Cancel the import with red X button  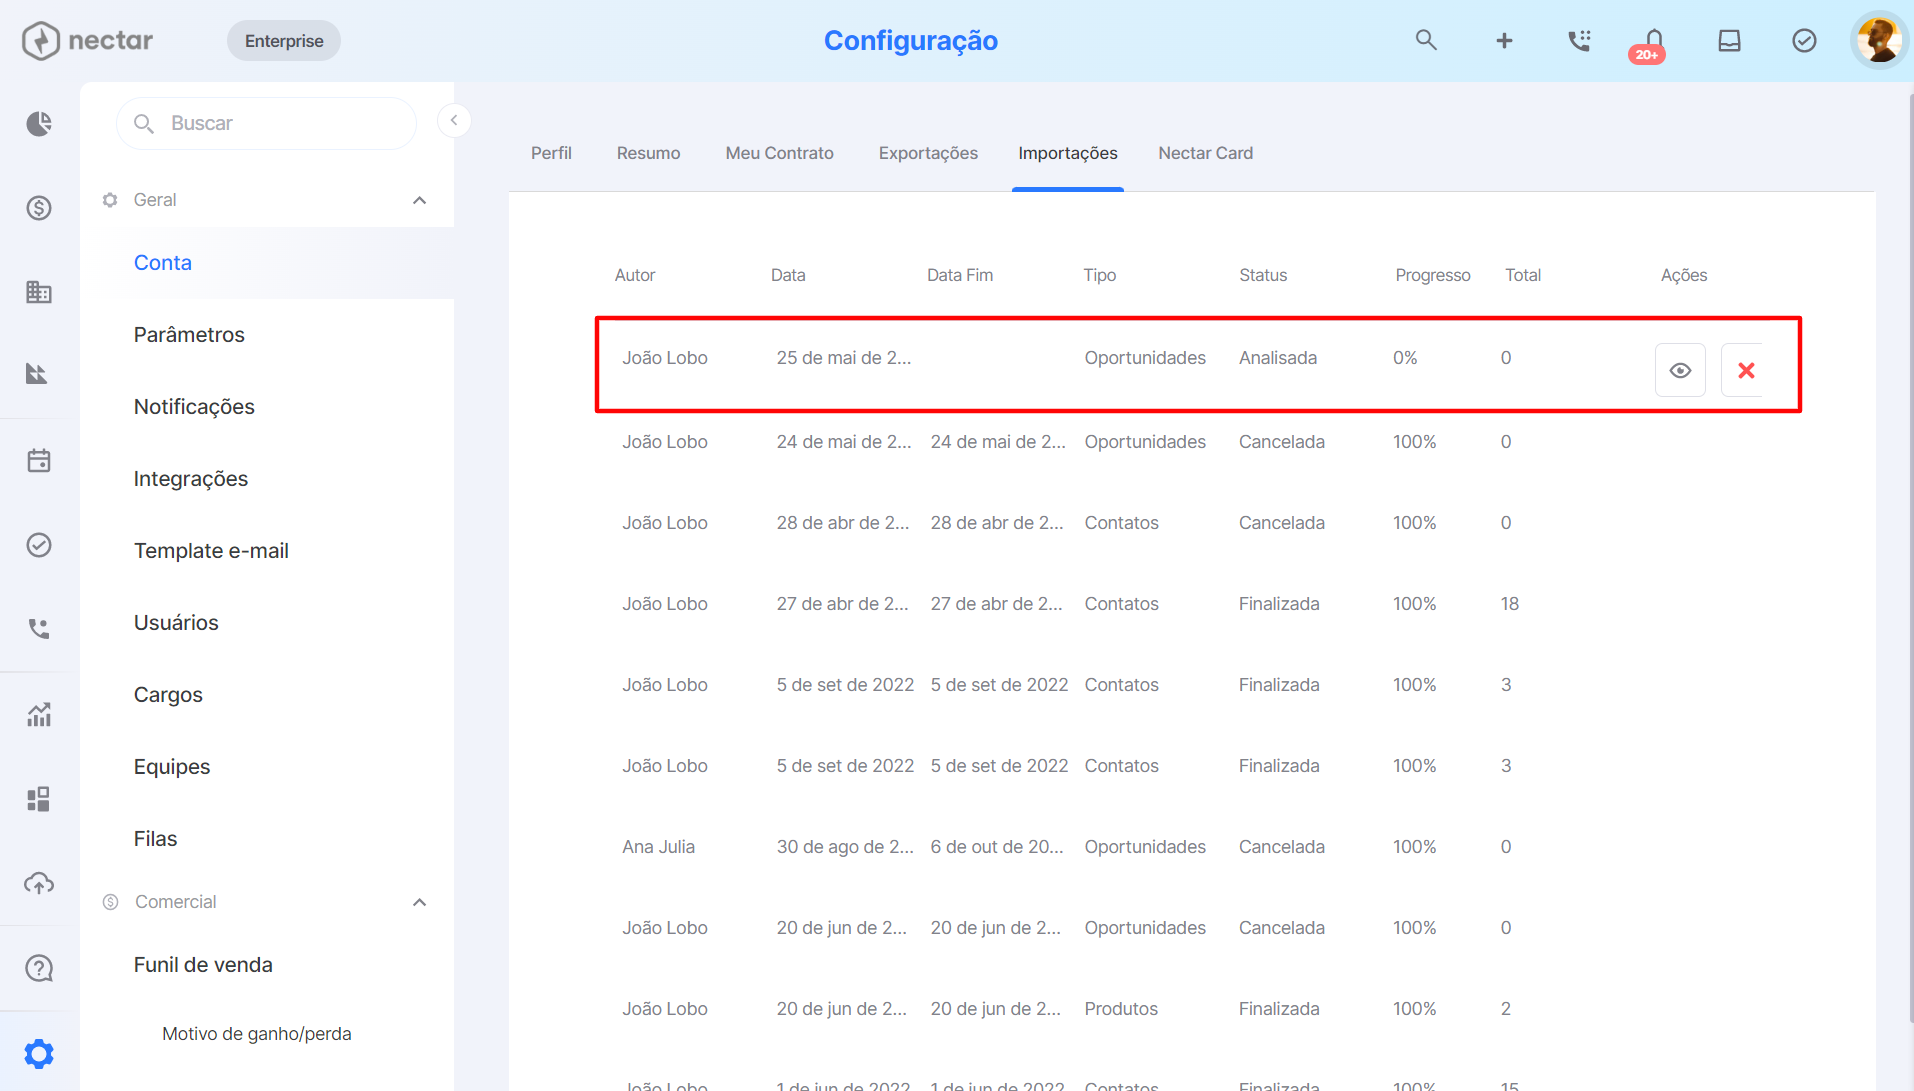[x=1746, y=370]
